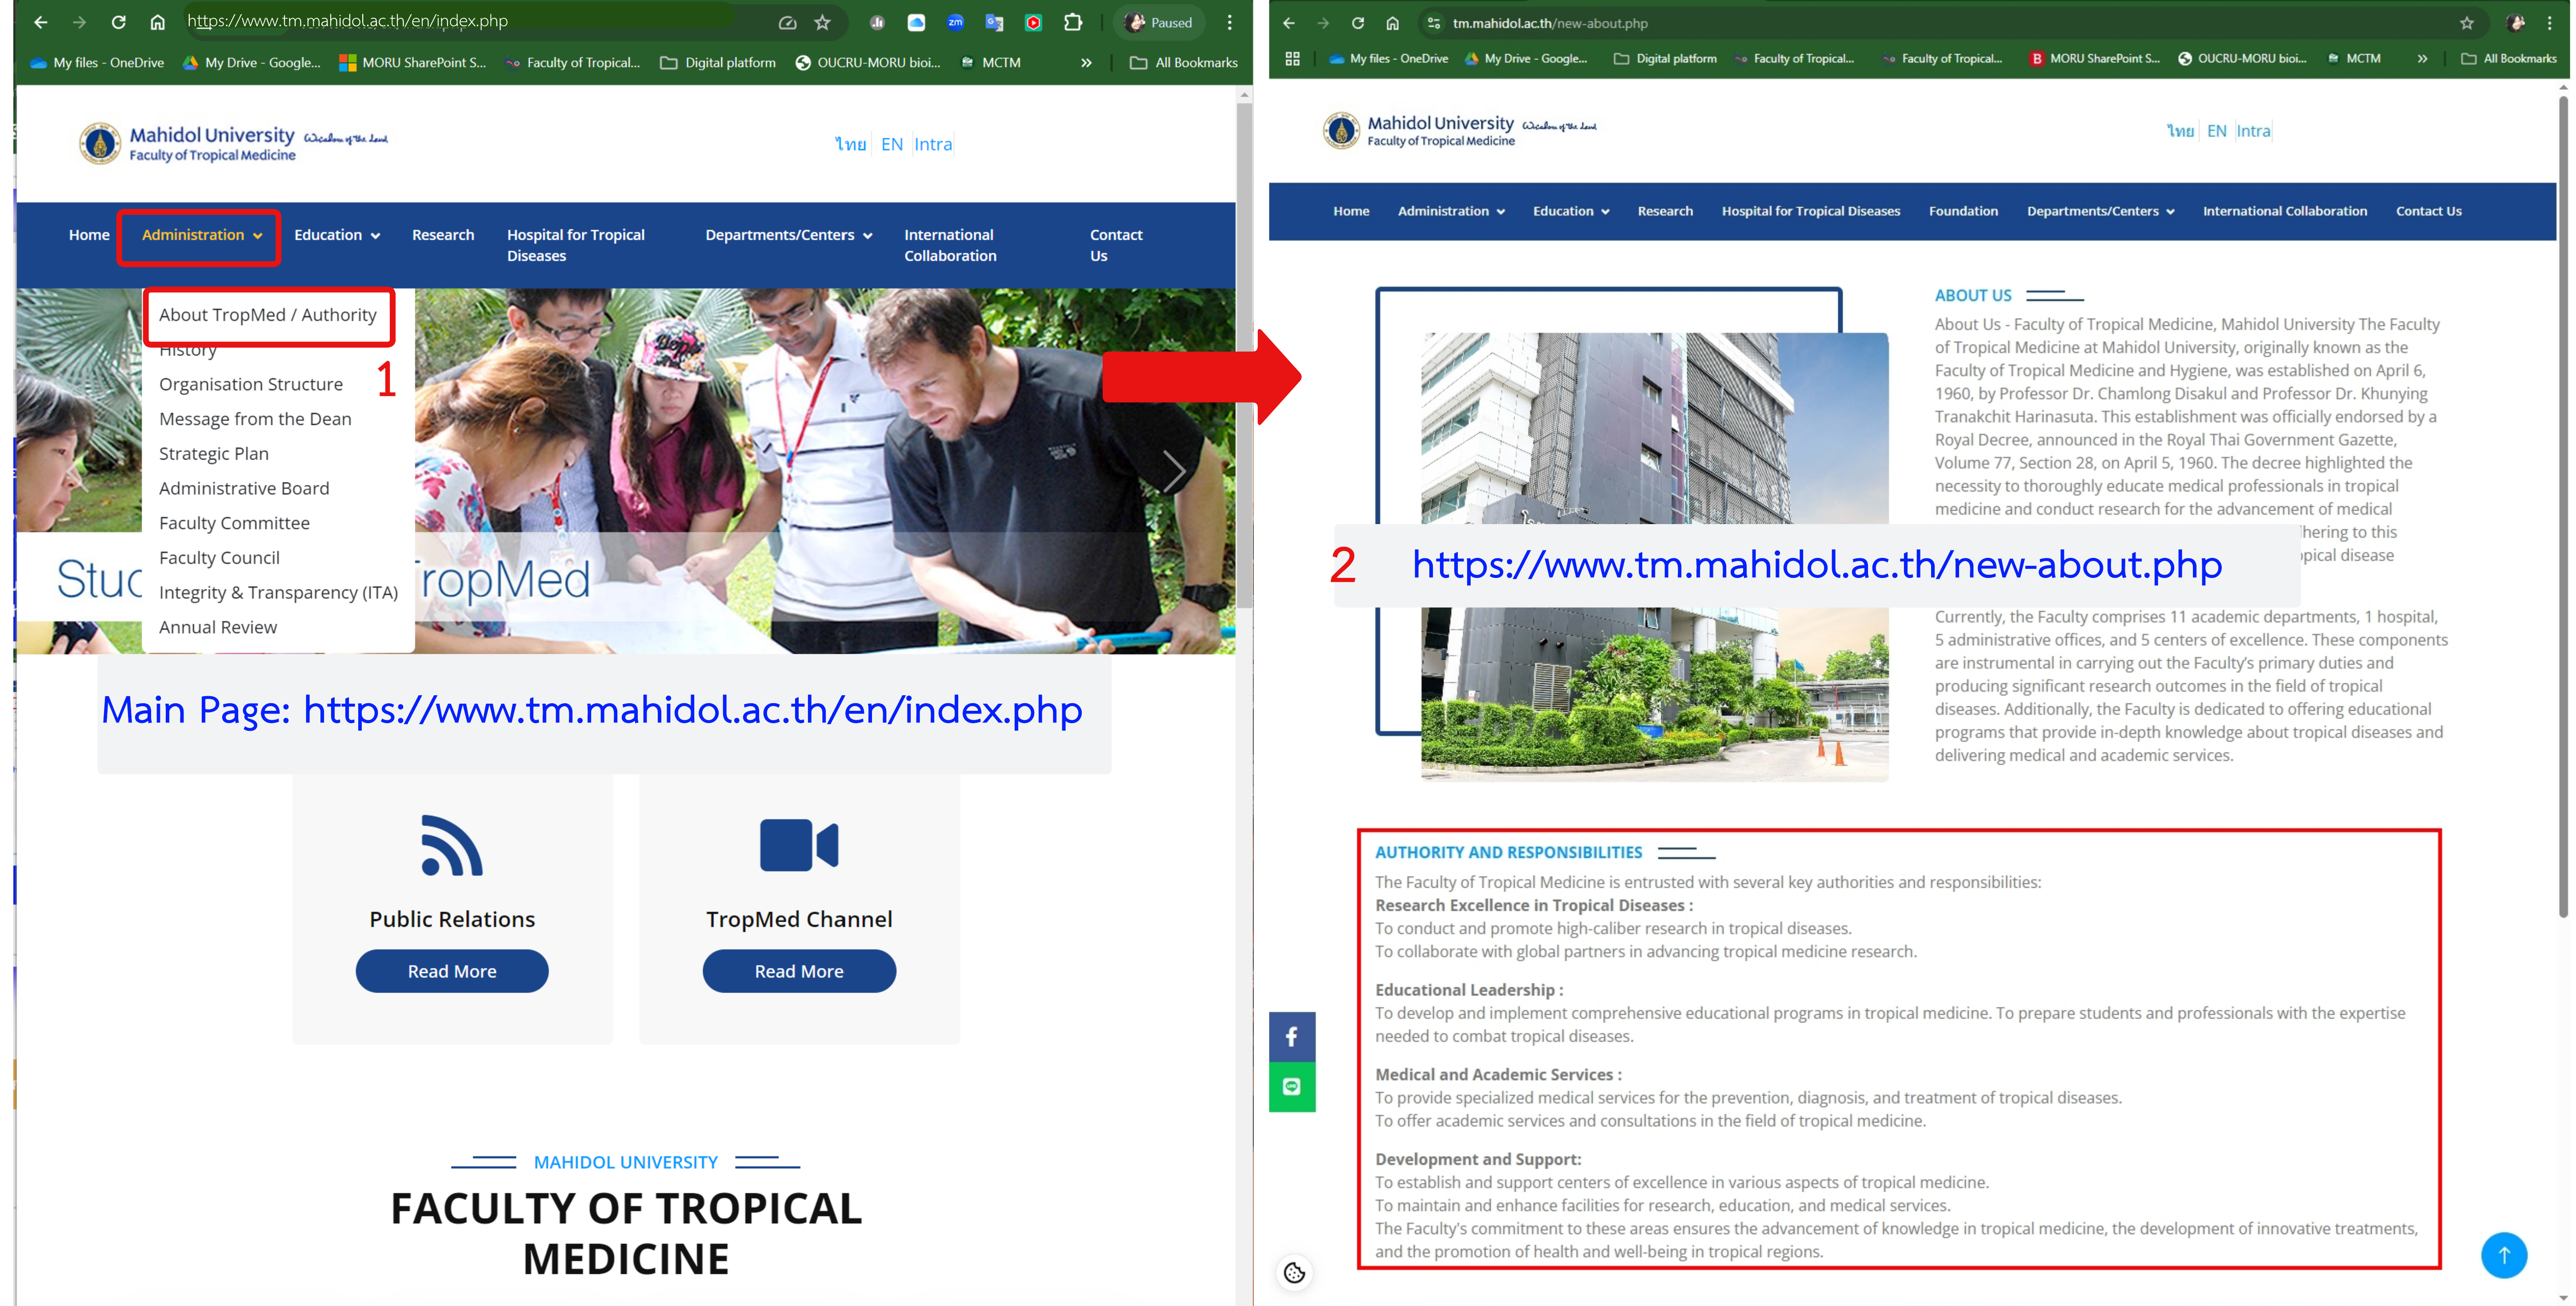This screenshot has width=2576, height=1306.
Task: Expand Administration menu on the right page
Action: (x=1451, y=211)
